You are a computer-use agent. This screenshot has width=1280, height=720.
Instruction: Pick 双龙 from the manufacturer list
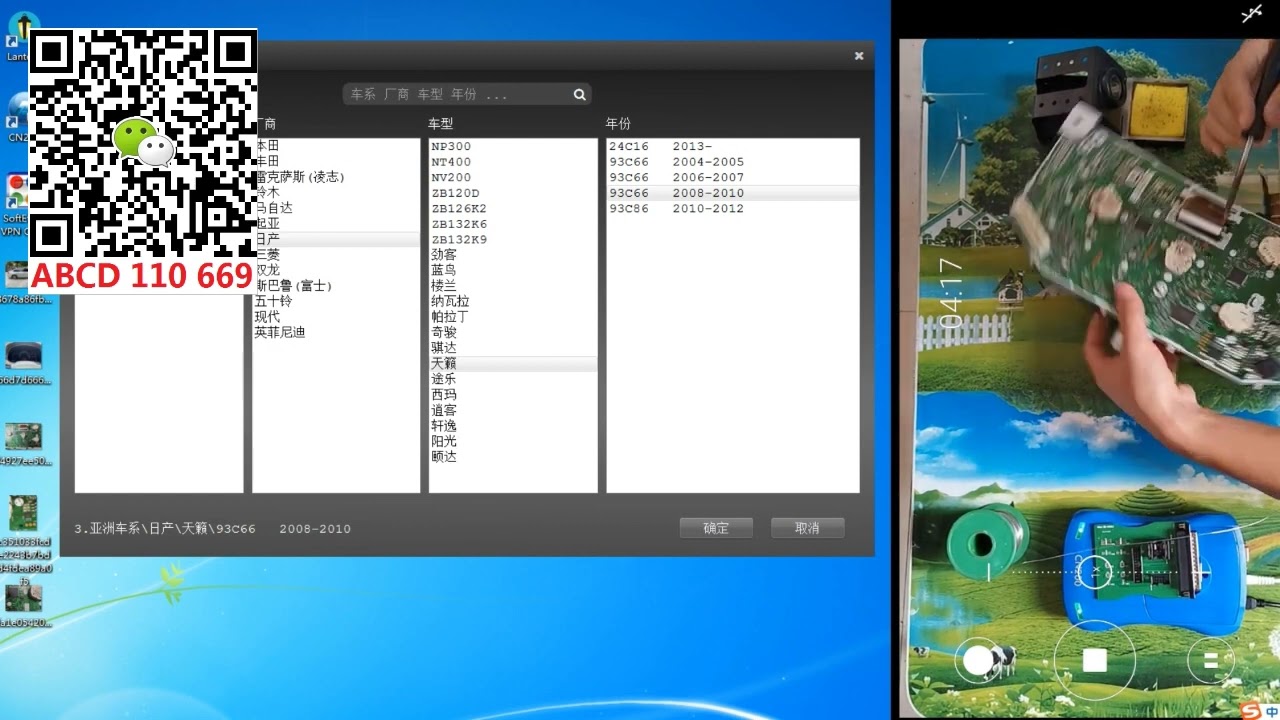[336, 270]
